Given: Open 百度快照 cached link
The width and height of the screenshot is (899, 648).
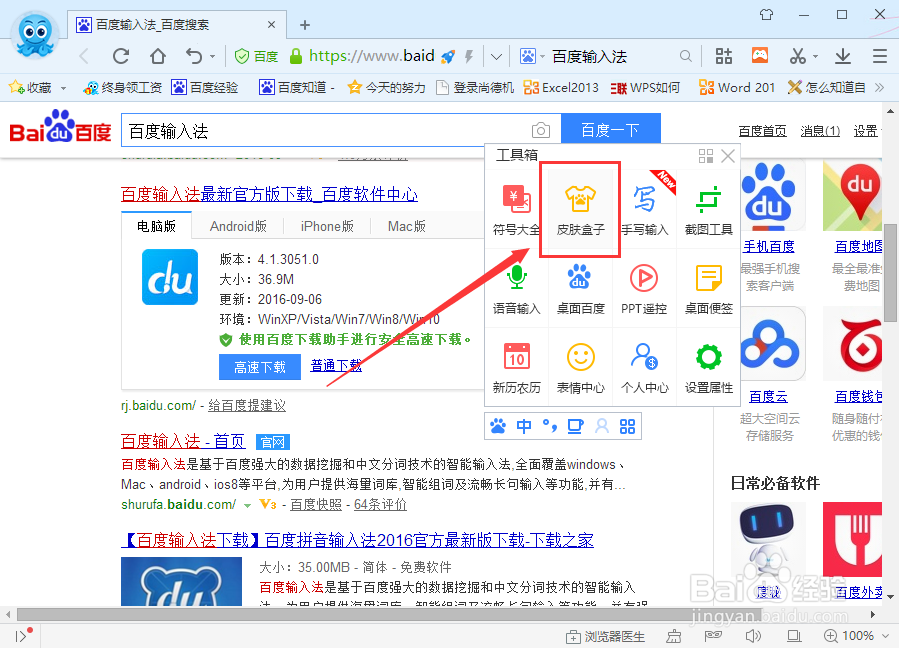Looking at the screenshot, I should 316,505.
